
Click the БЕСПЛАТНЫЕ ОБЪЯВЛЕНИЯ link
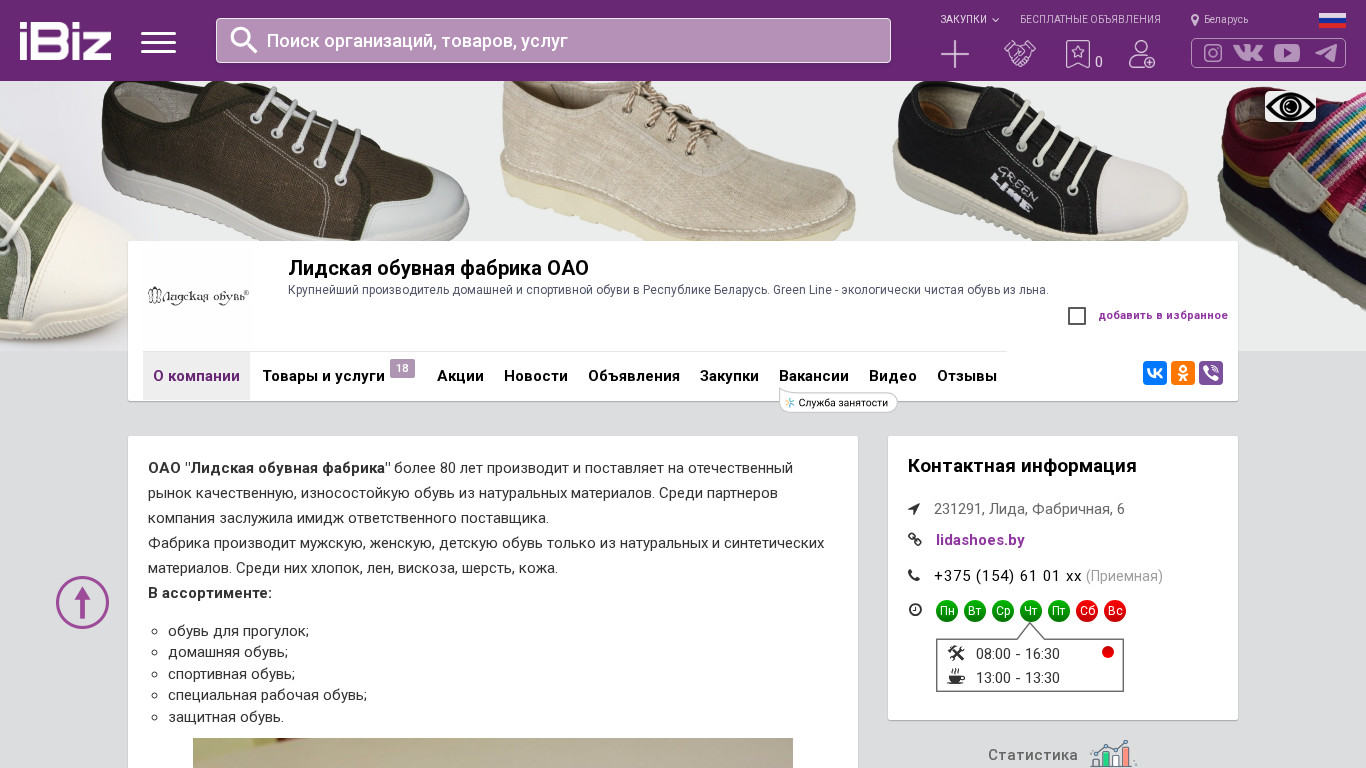1090,20
